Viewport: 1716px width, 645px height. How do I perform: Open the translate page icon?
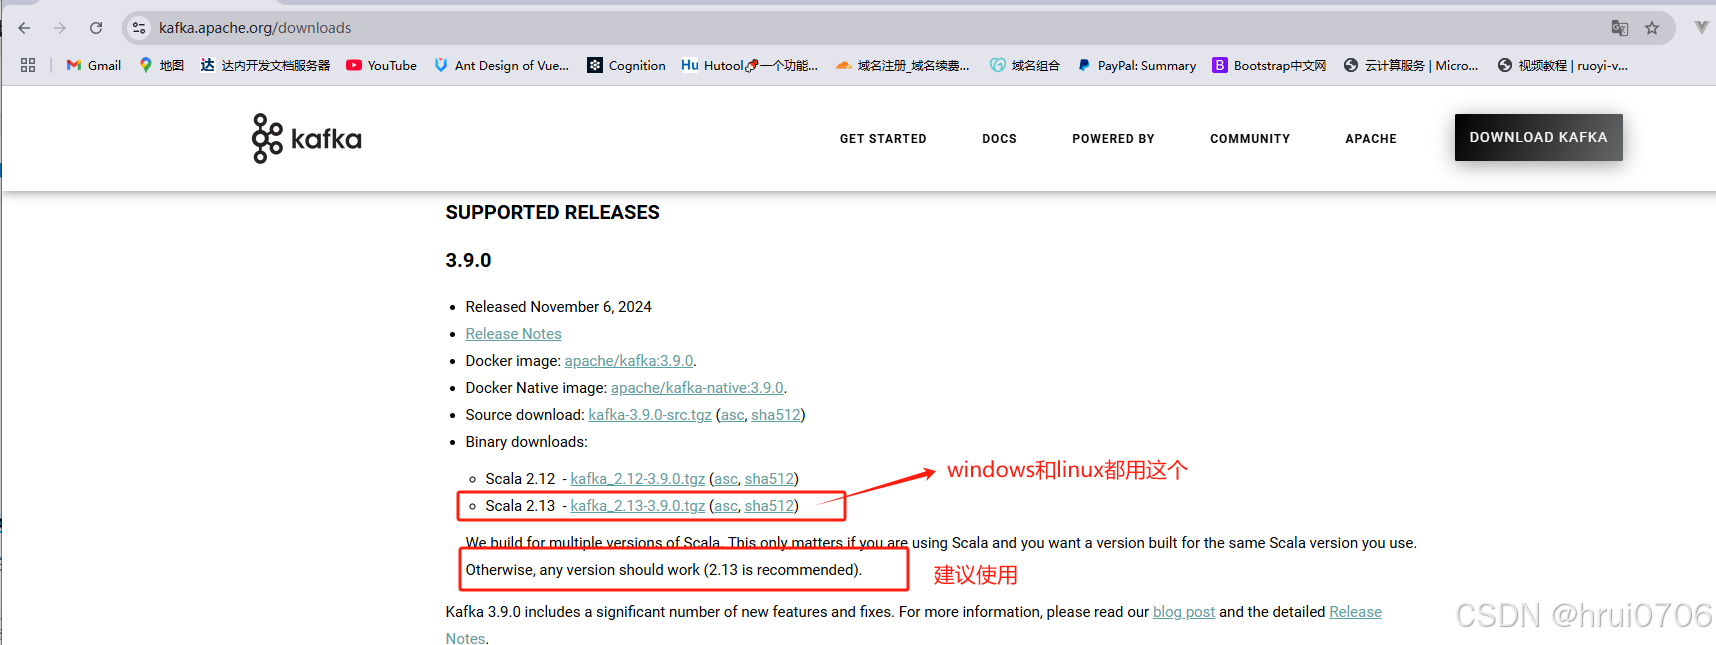coord(1620,28)
